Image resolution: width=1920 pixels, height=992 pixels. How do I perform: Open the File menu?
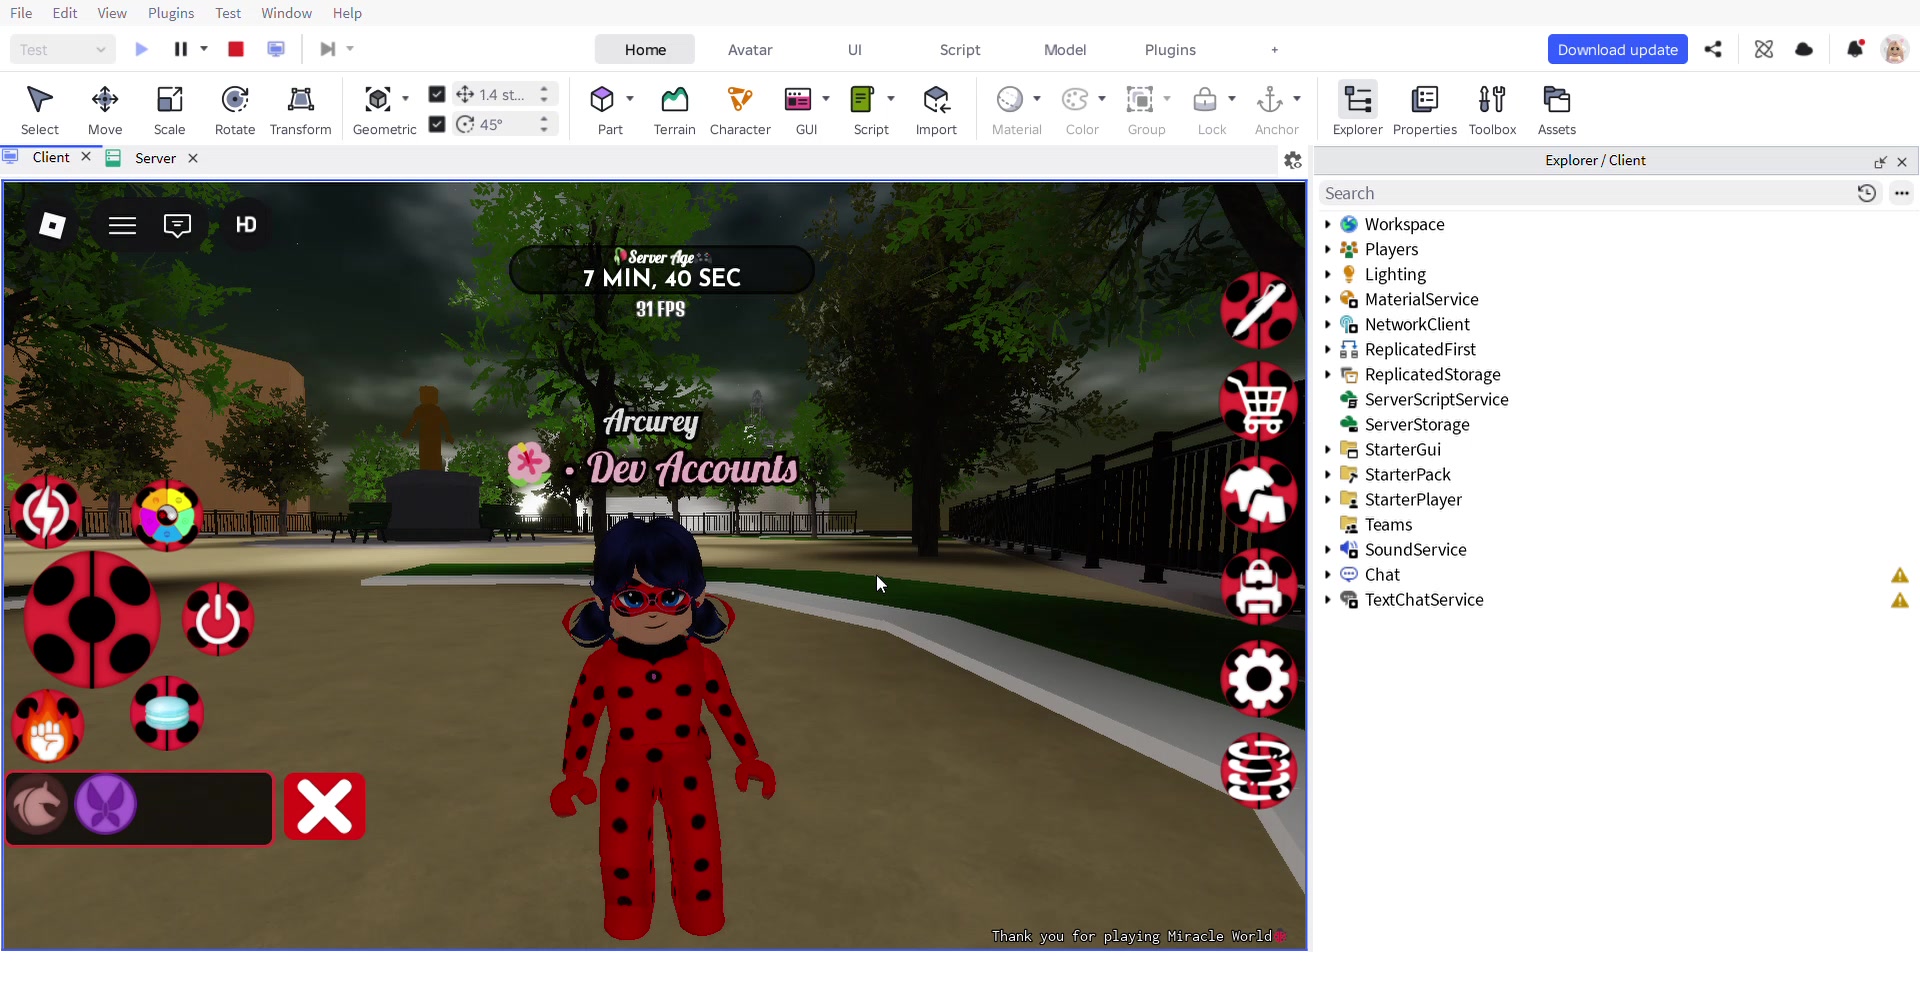21,13
